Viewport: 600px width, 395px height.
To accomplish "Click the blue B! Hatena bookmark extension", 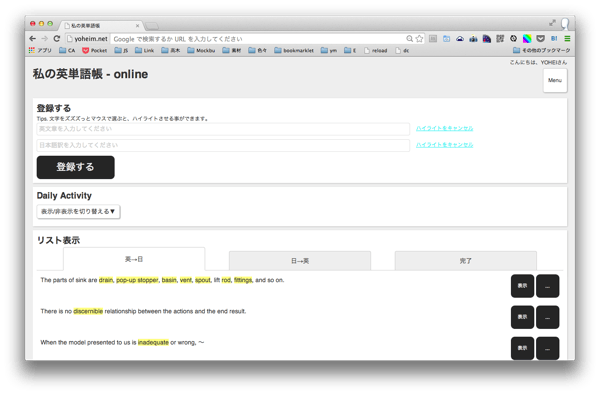I will pyautogui.click(x=554, y=39).
